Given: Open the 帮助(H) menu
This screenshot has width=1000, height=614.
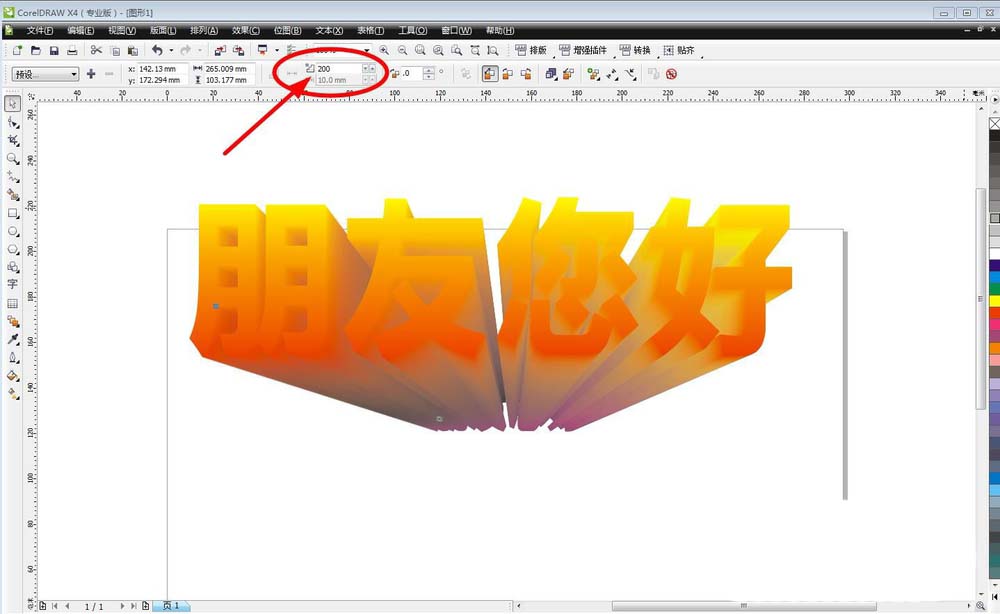Looking at the screenshot, I should [500, 31].
